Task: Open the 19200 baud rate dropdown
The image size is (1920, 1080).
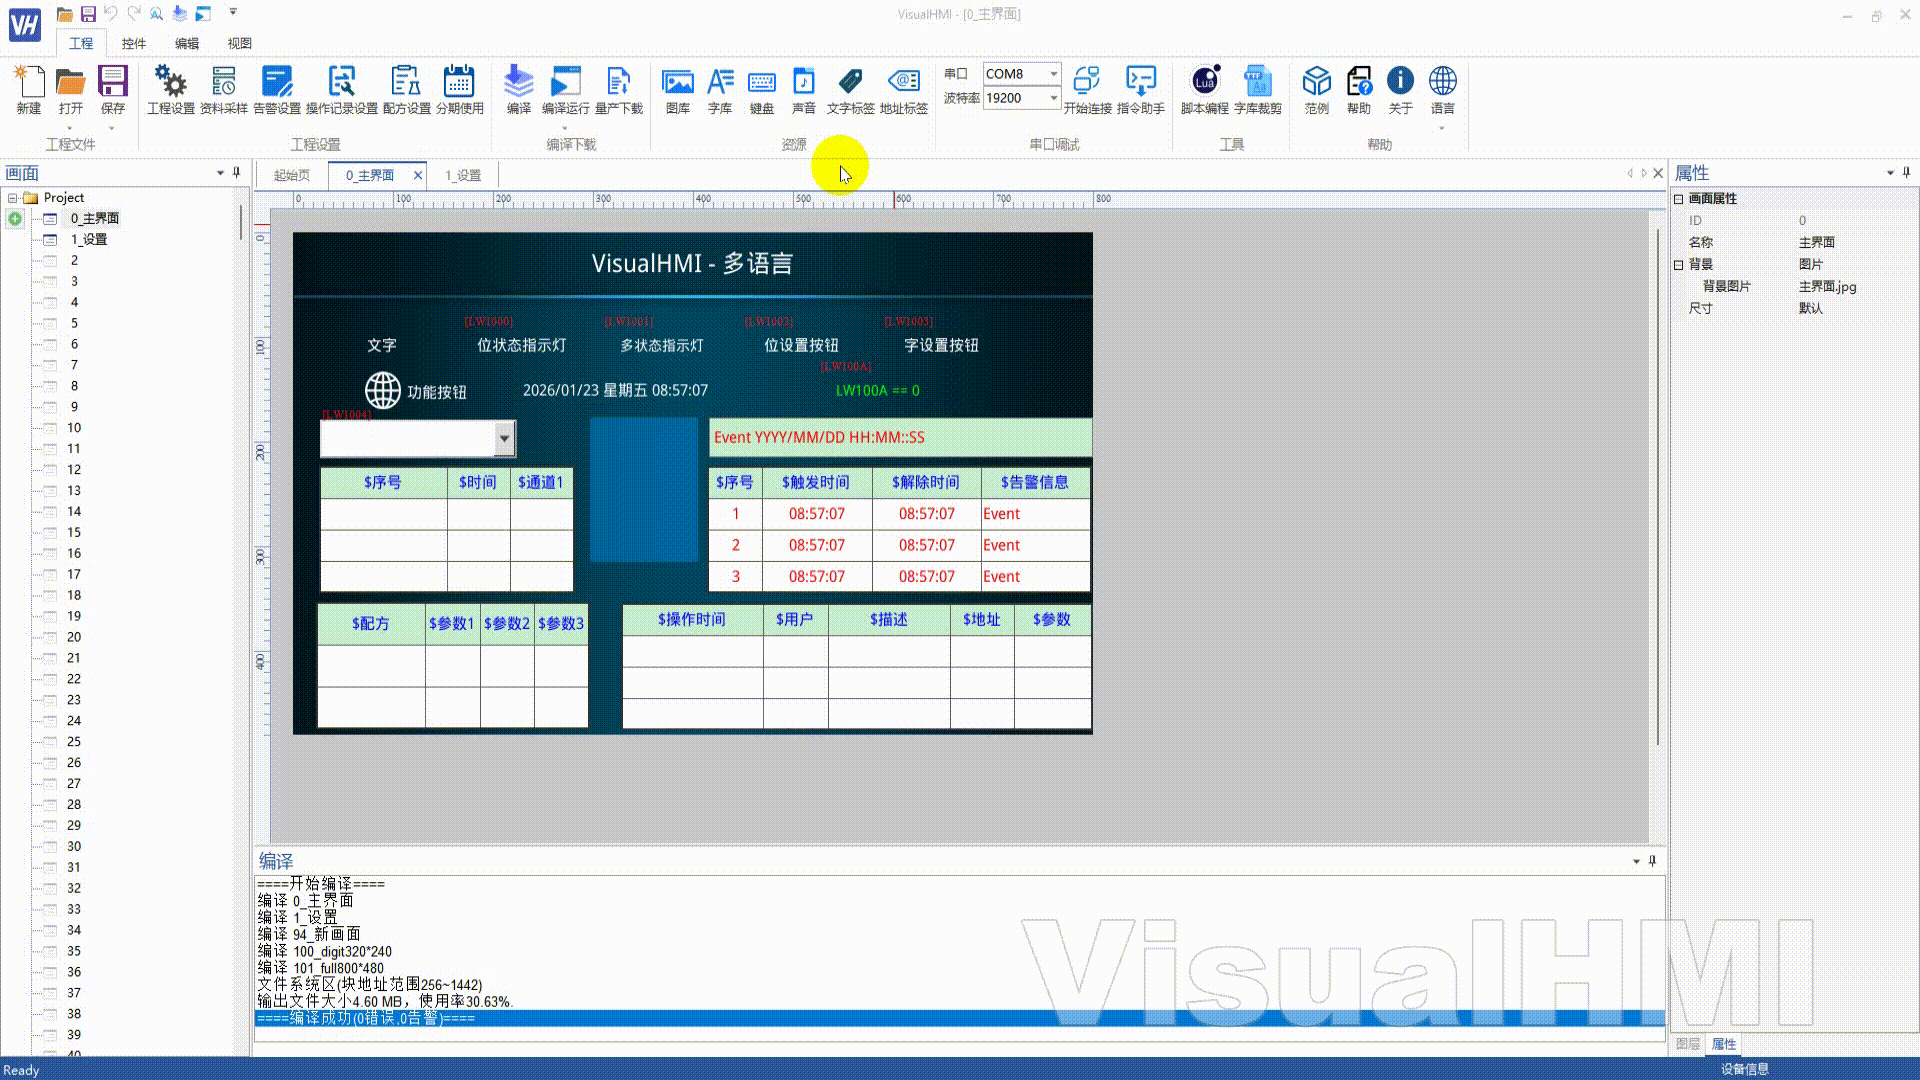Action: tap(1053, 98)
